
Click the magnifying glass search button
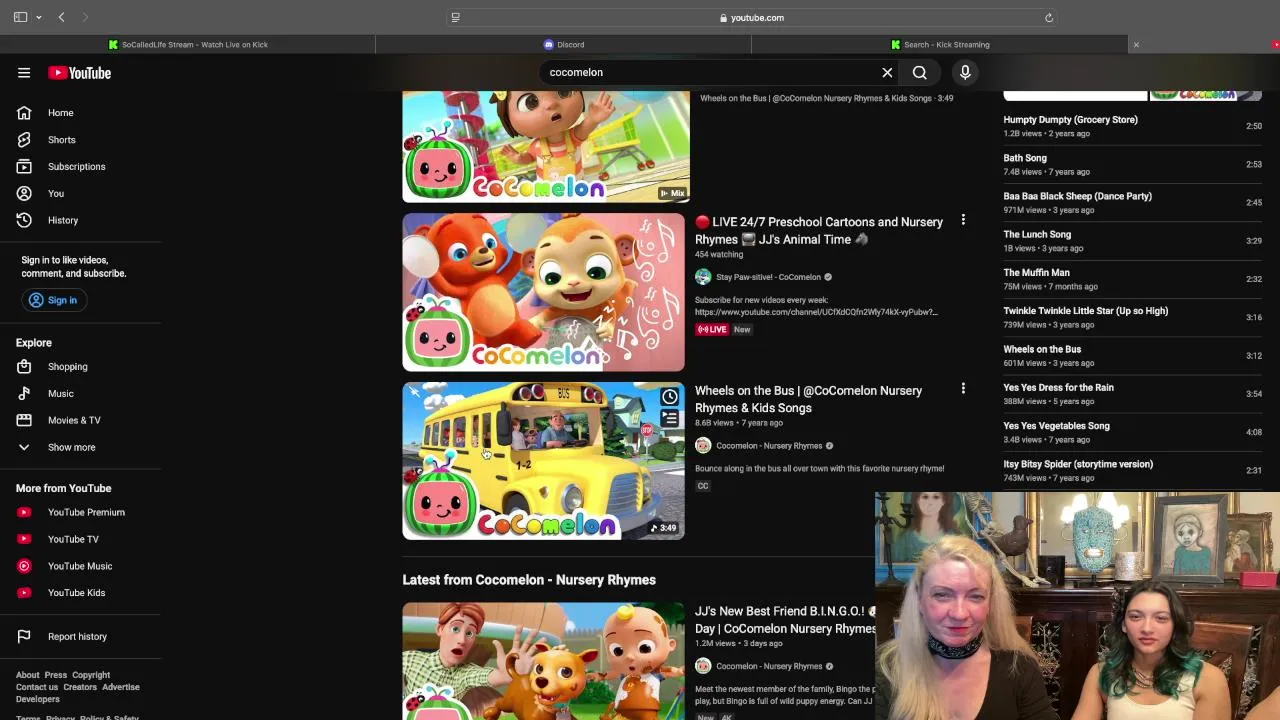click(x=919, y=72)
